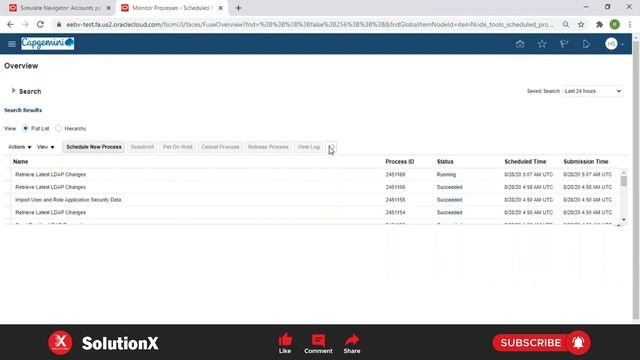Click the subscribe bell icon
This screenshot has height=360, width=640.
[578, 343]
